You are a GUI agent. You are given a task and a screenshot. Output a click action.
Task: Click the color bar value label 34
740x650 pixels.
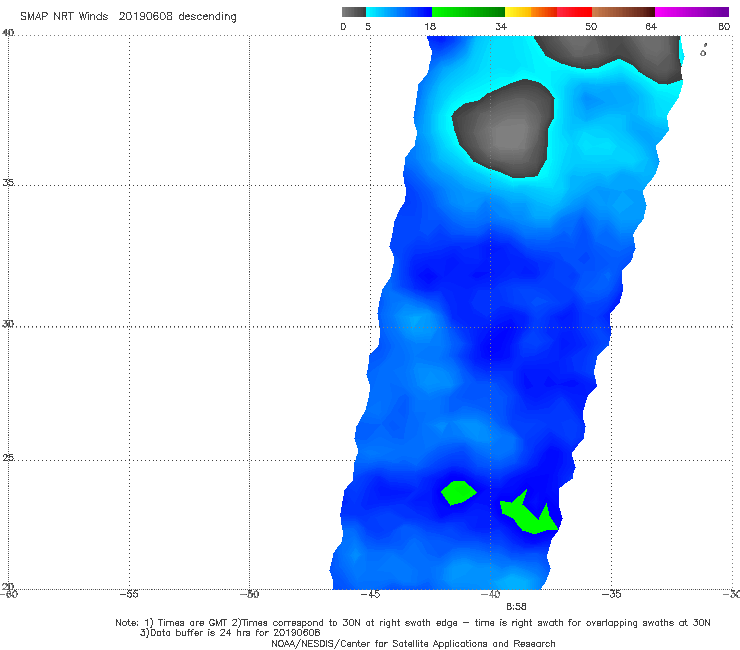coord(501,26)
